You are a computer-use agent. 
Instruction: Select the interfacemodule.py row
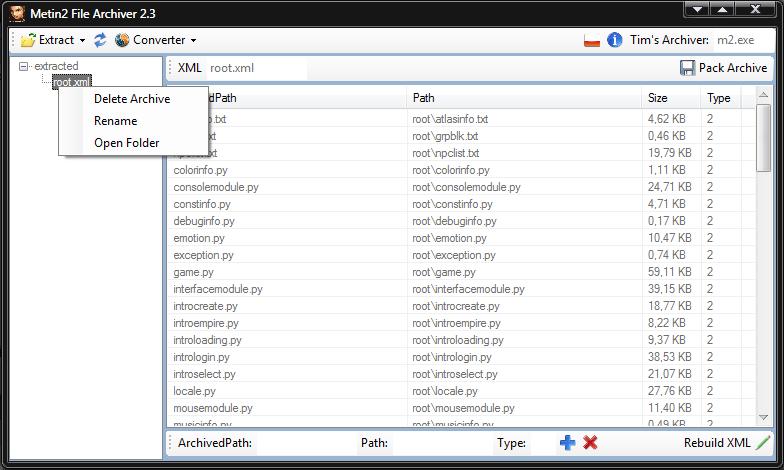pos(460,289)
